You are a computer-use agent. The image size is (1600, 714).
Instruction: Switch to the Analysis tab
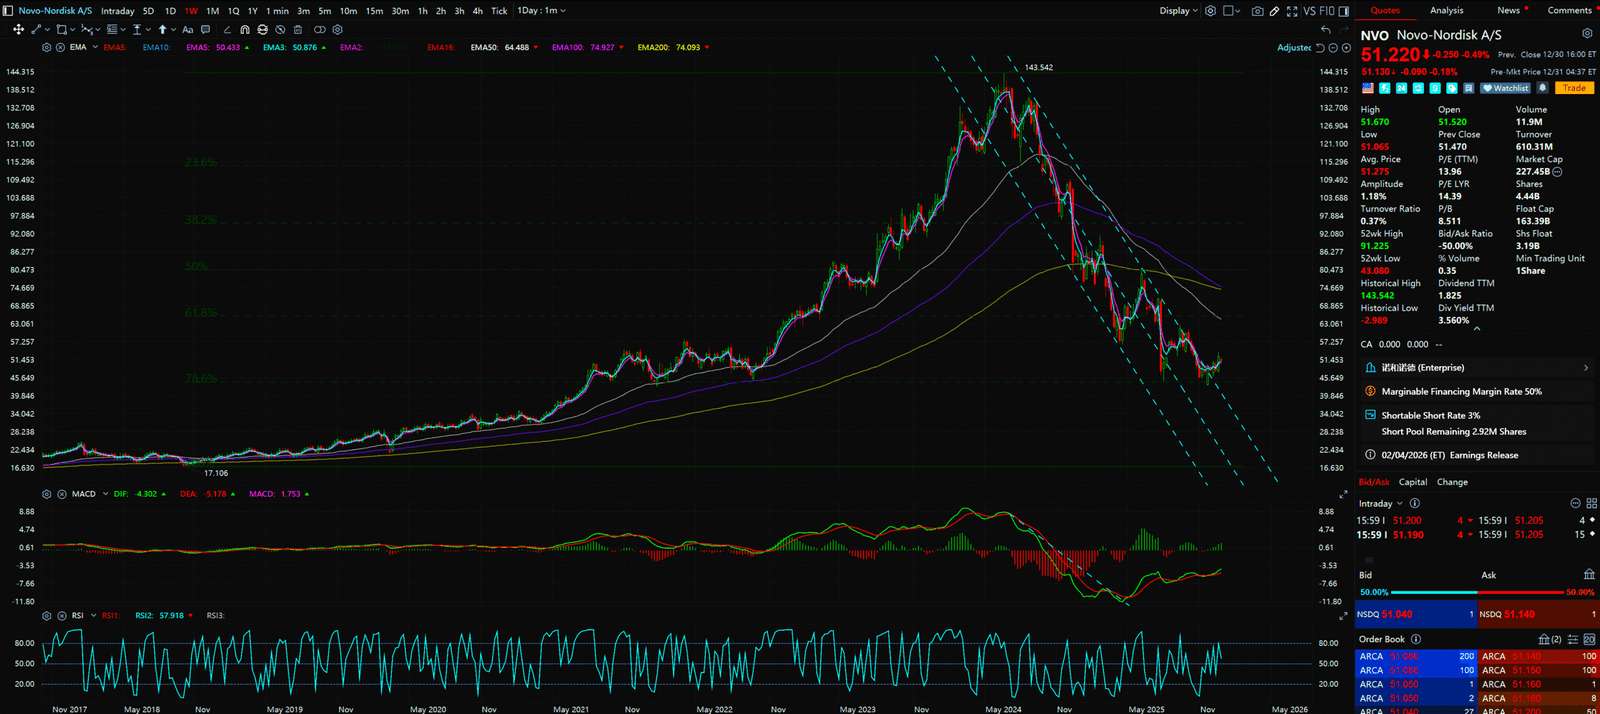click(1446, 11)
